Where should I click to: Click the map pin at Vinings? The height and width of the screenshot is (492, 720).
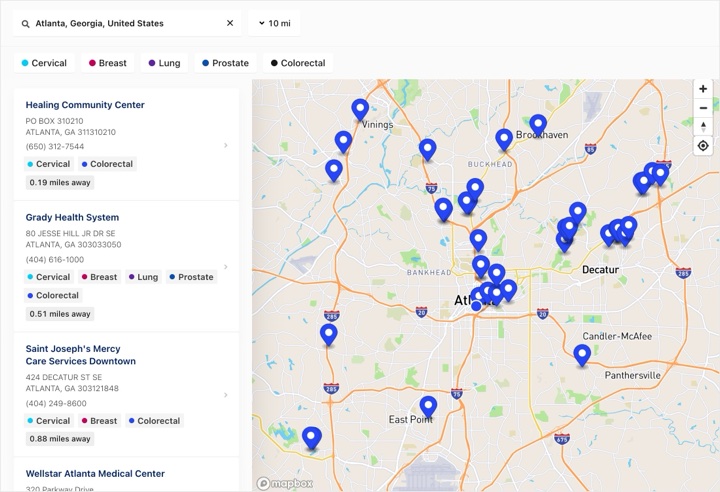(x=360, y=110)
